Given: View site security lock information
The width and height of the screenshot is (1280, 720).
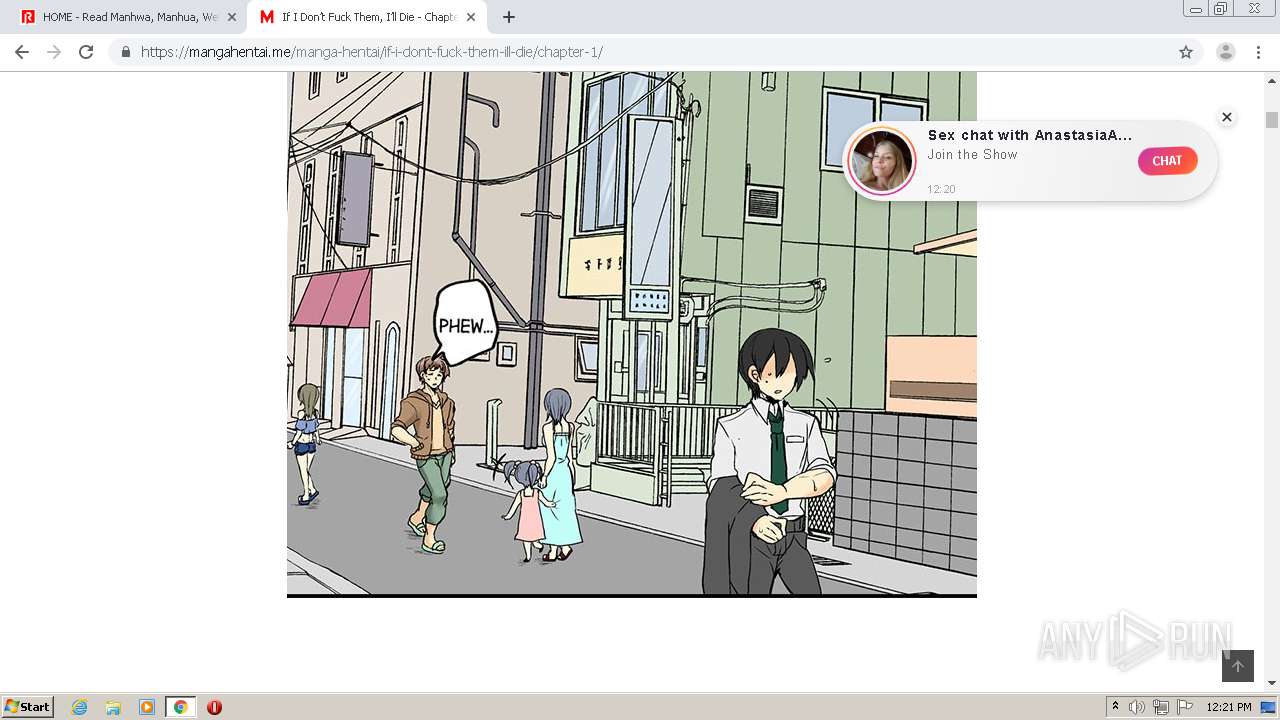Looking at the screenshot, I should 126,52.
